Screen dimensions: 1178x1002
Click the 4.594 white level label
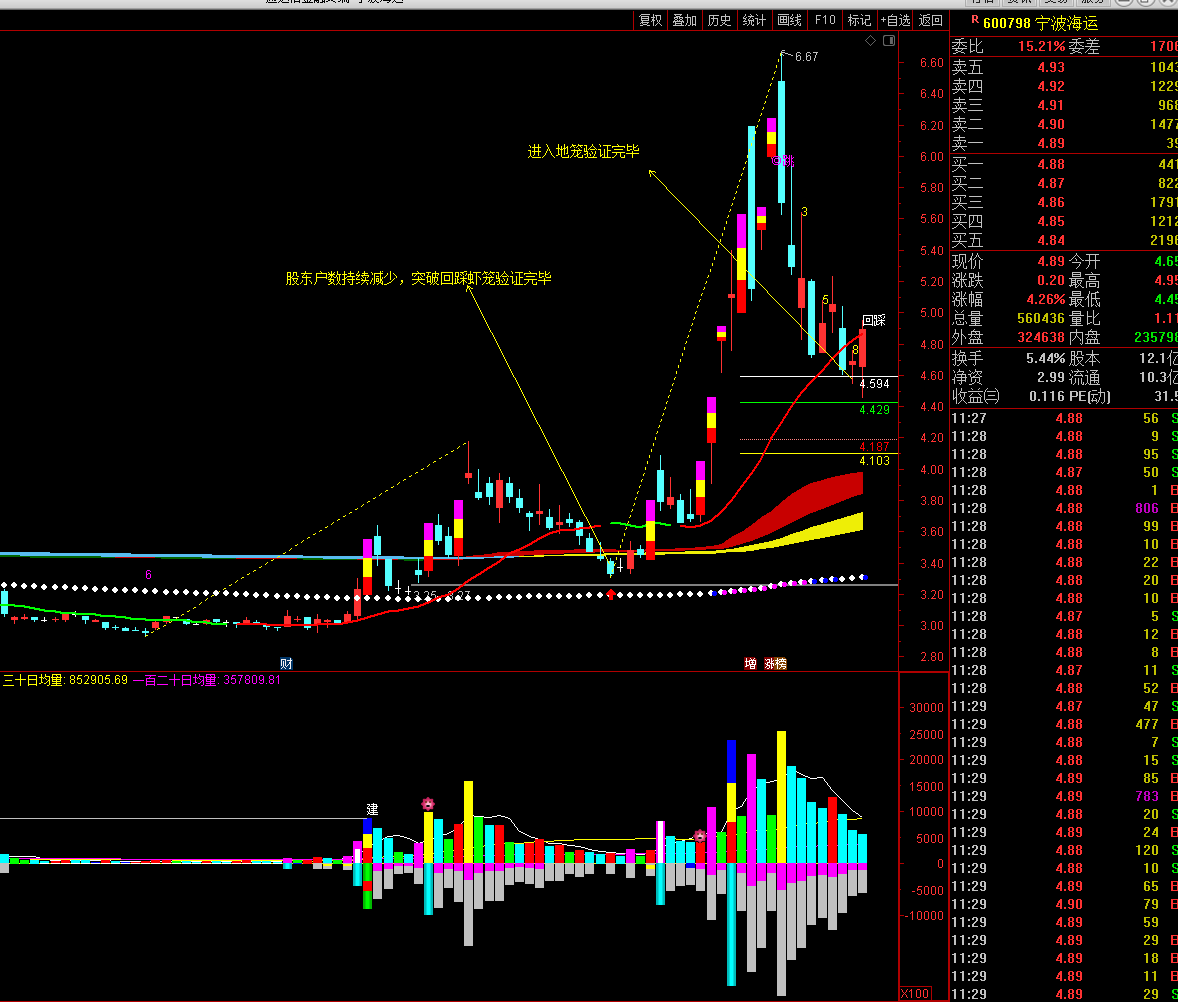(874, 384)
